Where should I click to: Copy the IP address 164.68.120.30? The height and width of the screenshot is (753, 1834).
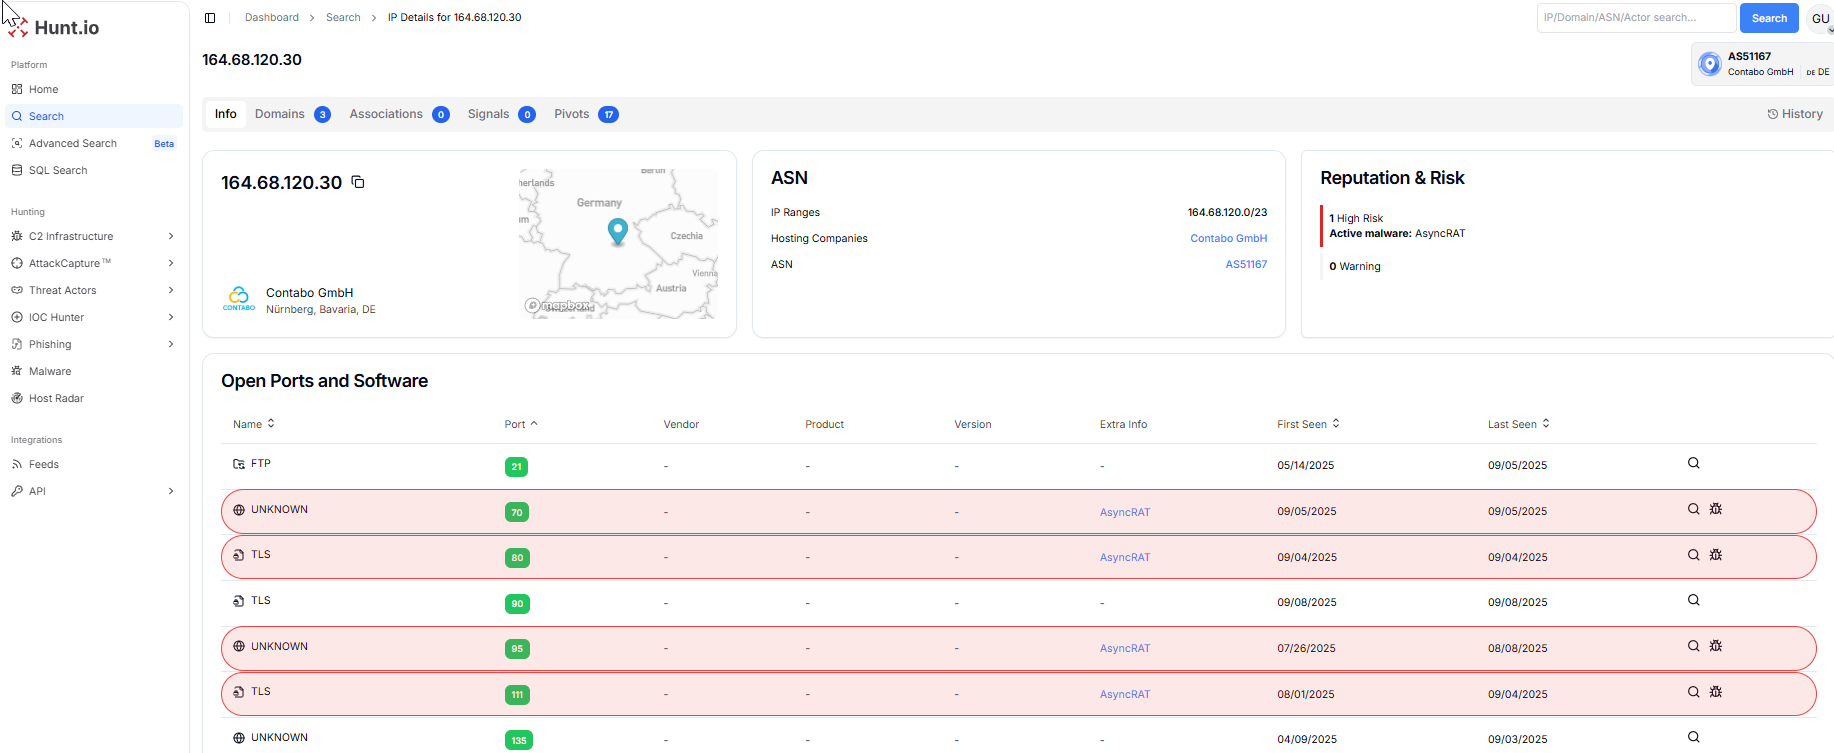(x=358, y=182)
